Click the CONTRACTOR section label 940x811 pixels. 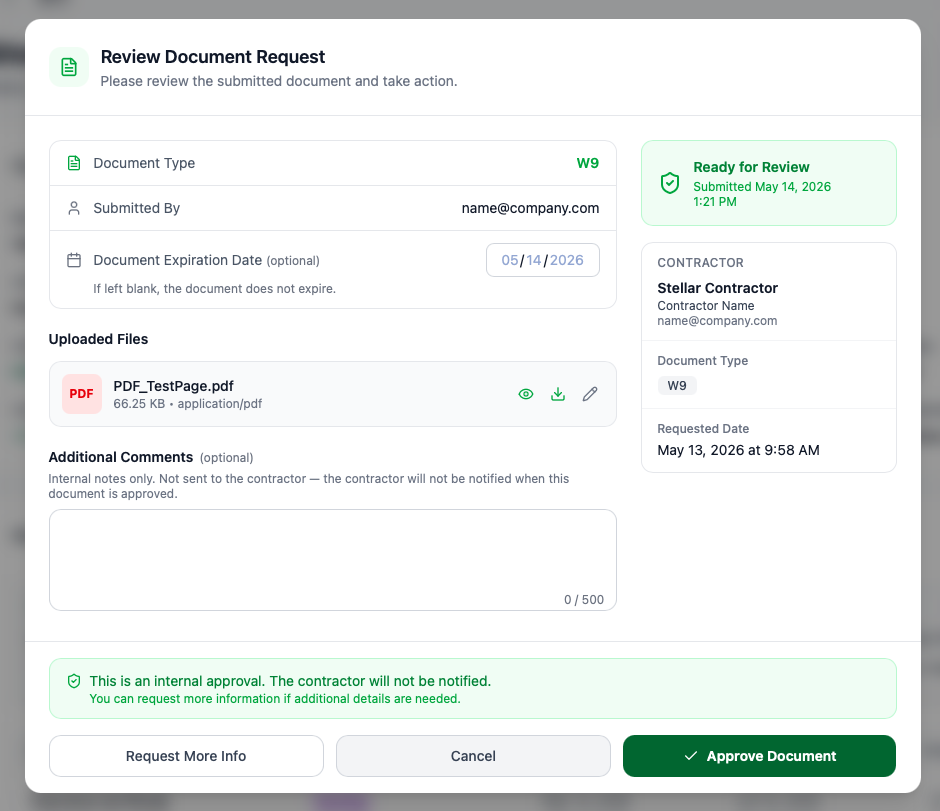point(700,263)
